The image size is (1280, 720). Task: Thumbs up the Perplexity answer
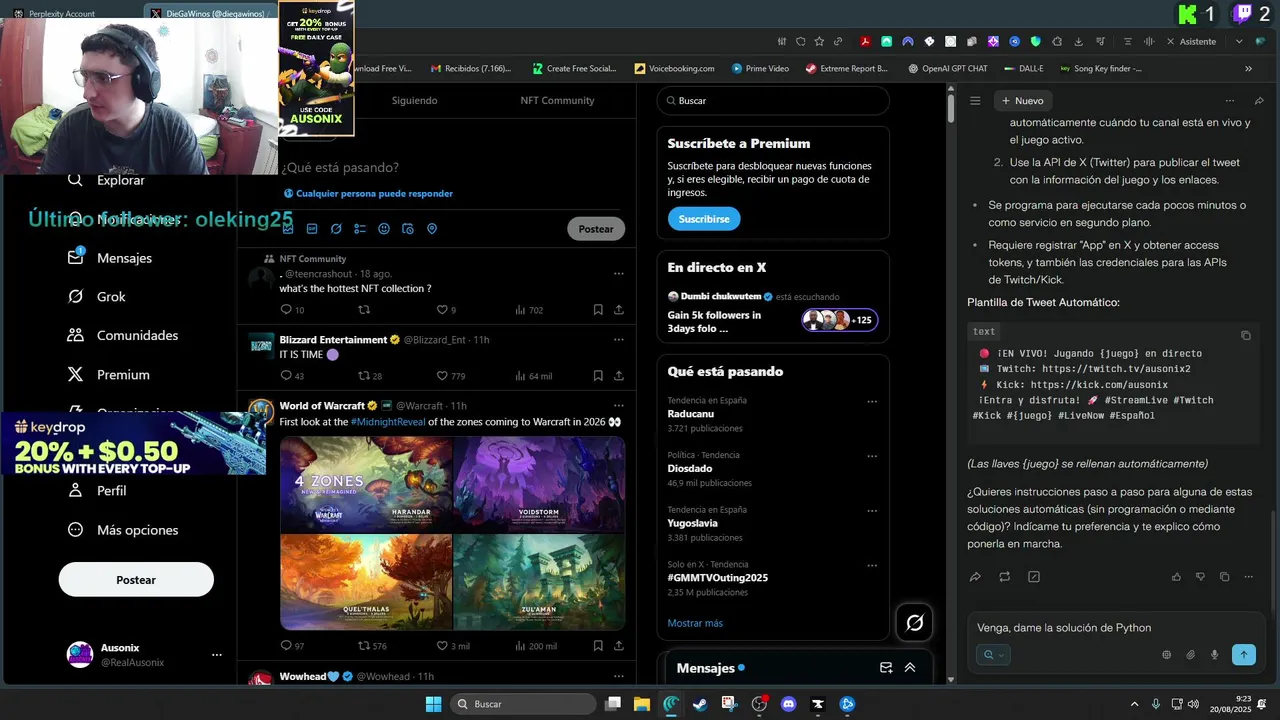click(1176, 577)
